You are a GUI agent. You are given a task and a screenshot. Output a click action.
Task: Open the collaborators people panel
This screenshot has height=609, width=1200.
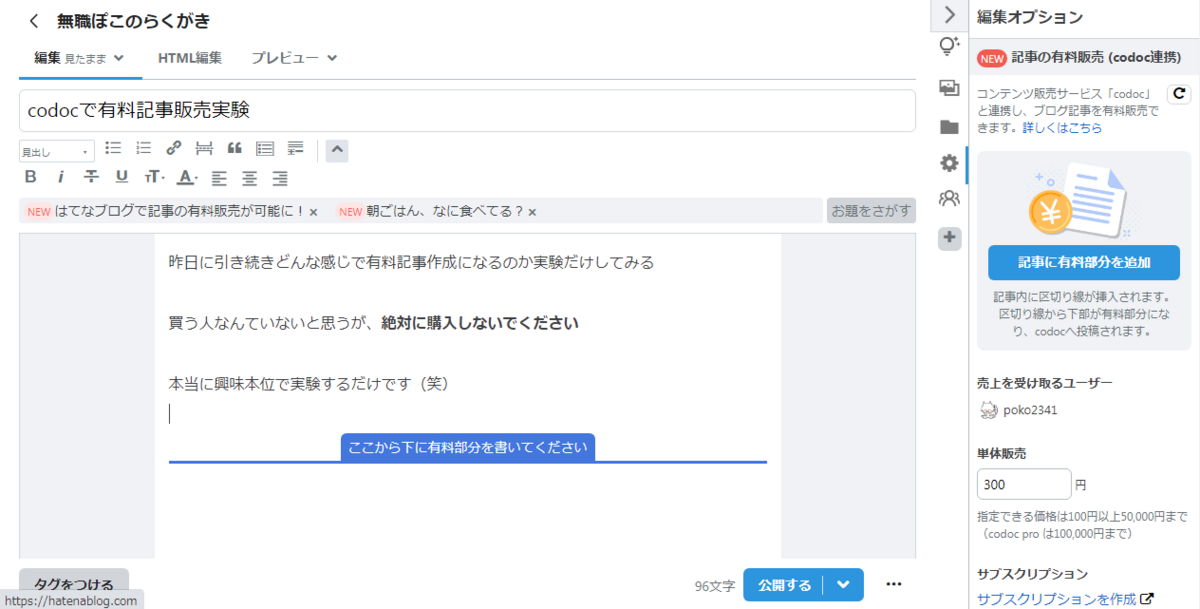click(x=949, y=198)
